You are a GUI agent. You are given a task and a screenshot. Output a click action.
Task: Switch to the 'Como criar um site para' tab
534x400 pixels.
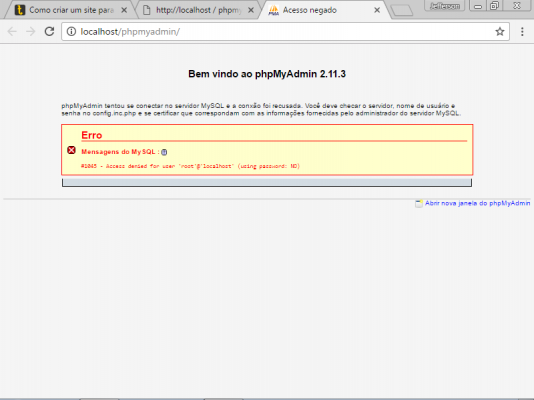(70, 10)
